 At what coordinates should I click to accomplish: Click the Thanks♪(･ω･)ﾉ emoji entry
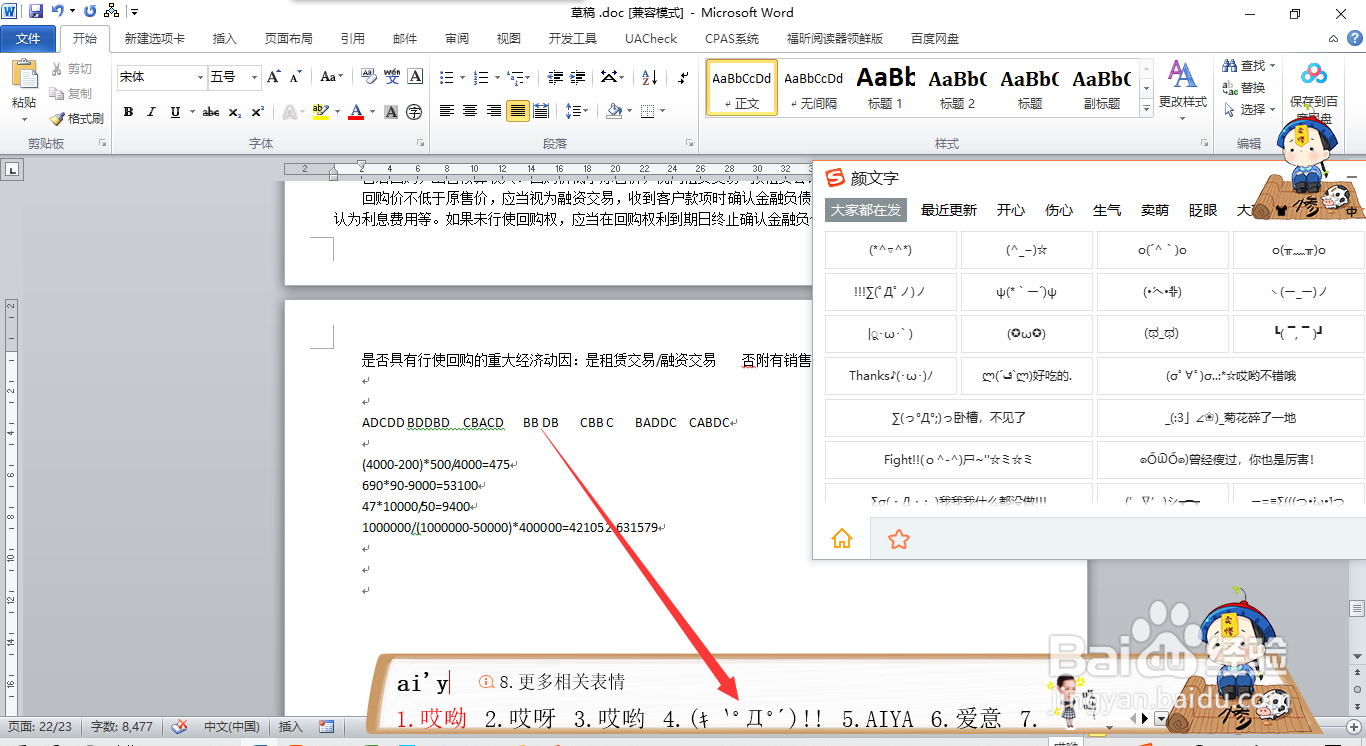coord(891,377)
